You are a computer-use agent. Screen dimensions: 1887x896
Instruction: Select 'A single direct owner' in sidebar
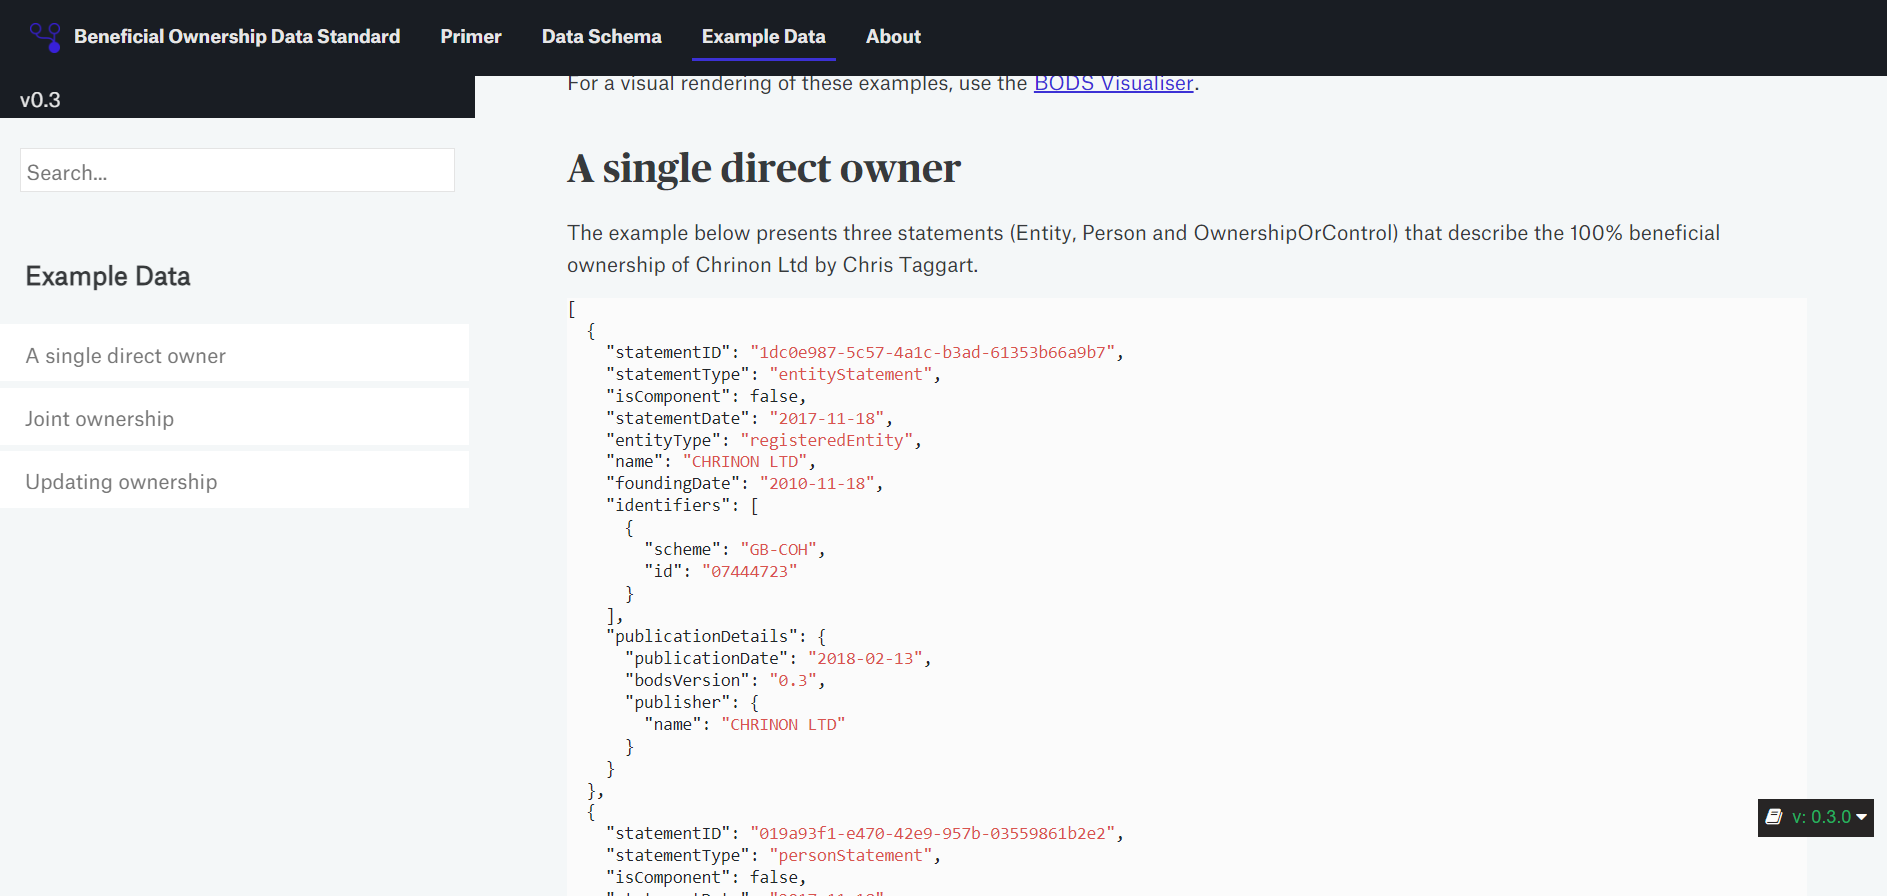[x=125, y=356]
